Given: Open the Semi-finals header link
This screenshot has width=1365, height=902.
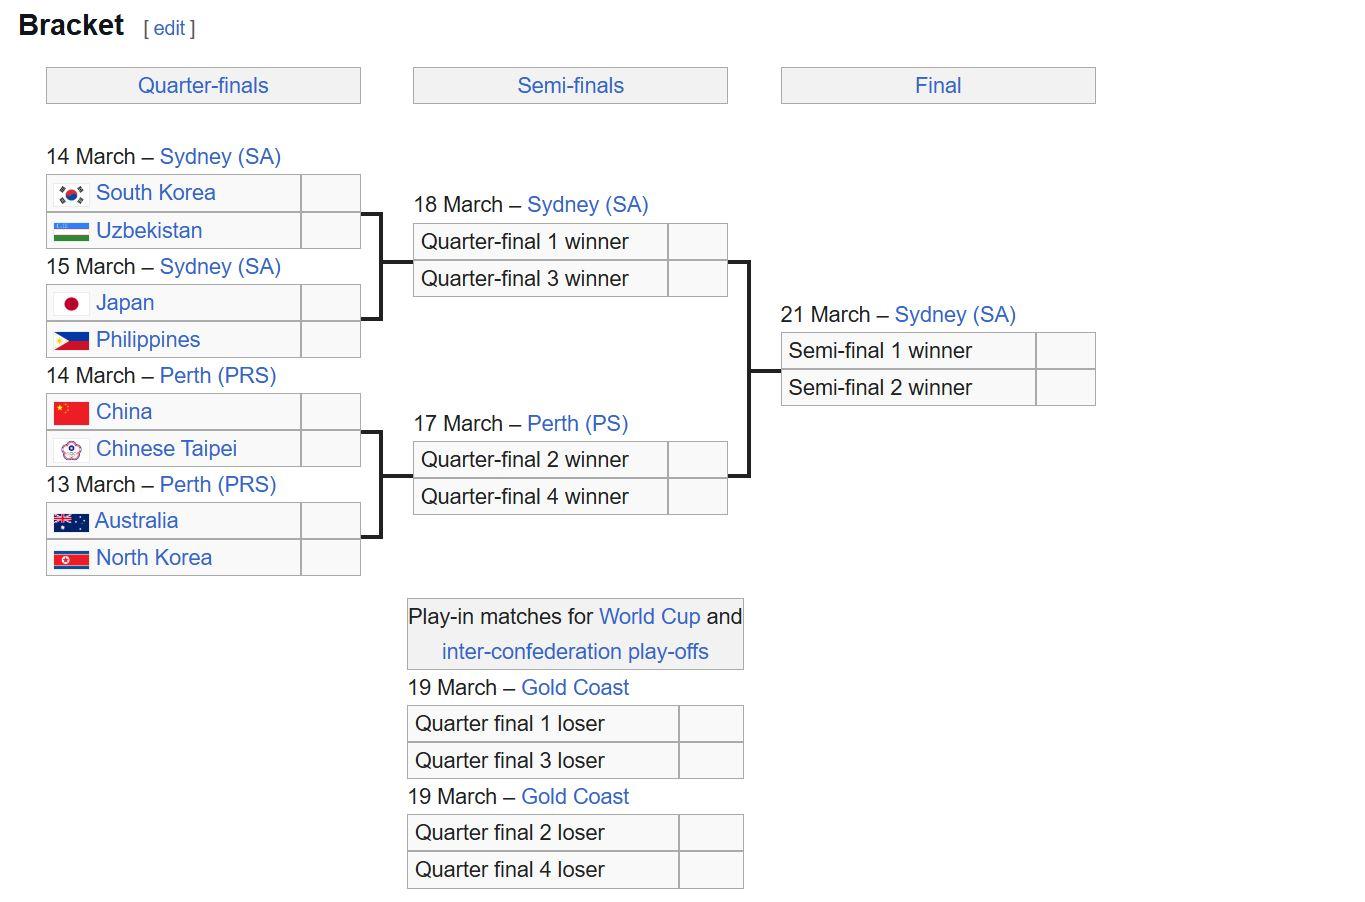Looking at the screenshot, I should point(570,86).
